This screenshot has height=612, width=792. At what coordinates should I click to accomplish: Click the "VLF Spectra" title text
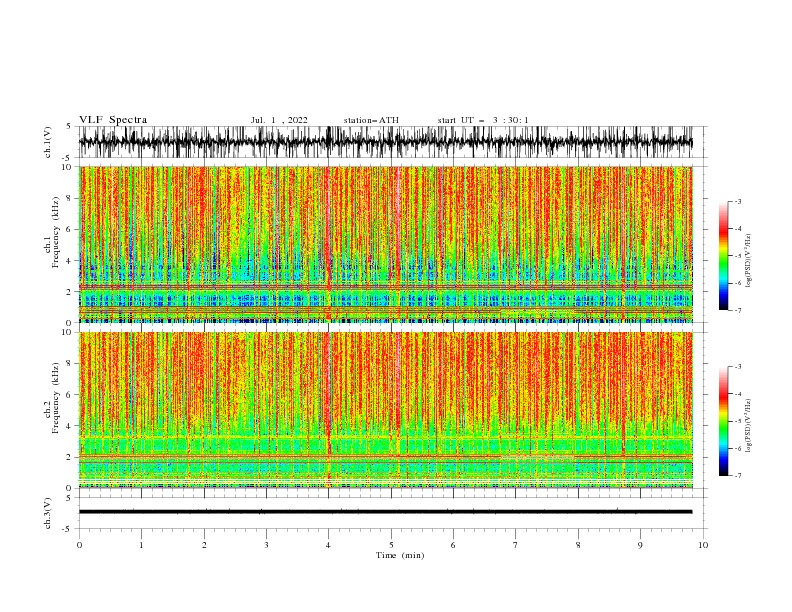tap(113, 120)
